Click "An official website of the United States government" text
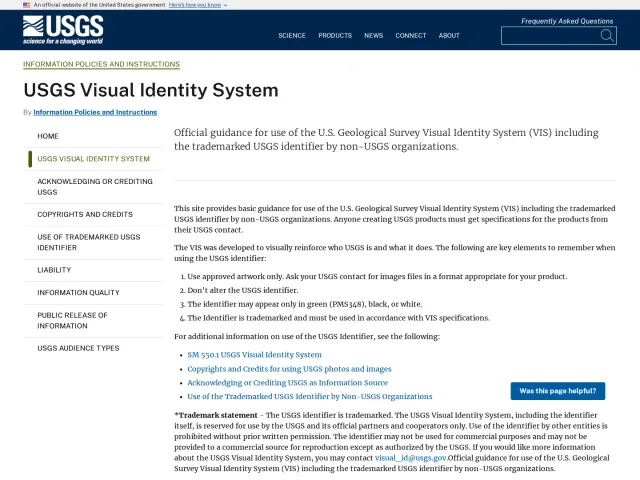640x480 pixels. click(99, 5)
